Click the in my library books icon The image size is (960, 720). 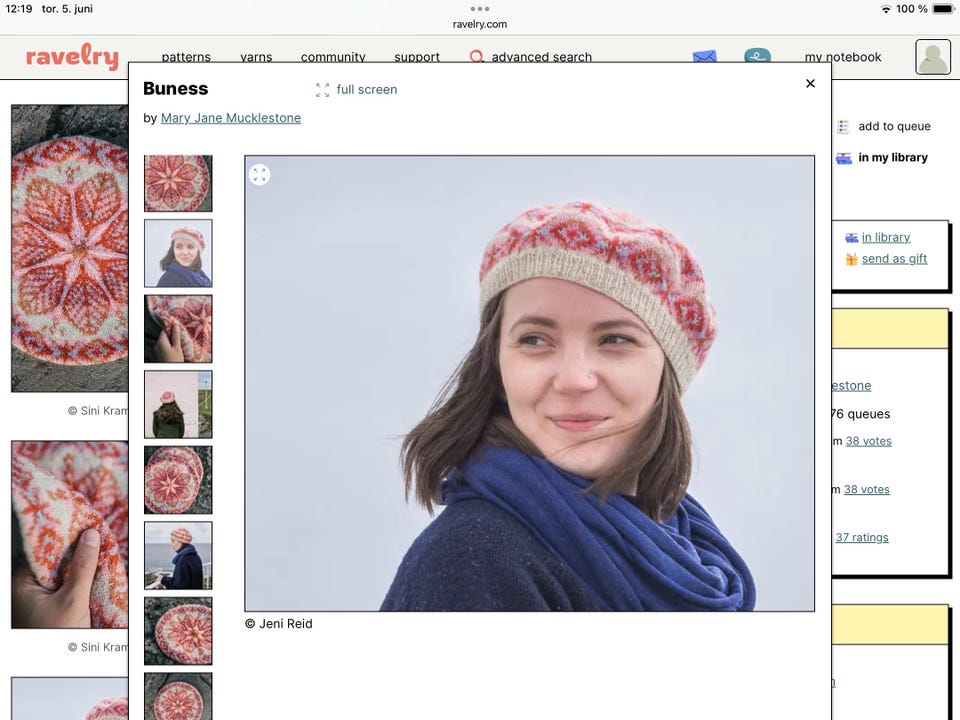844,158
